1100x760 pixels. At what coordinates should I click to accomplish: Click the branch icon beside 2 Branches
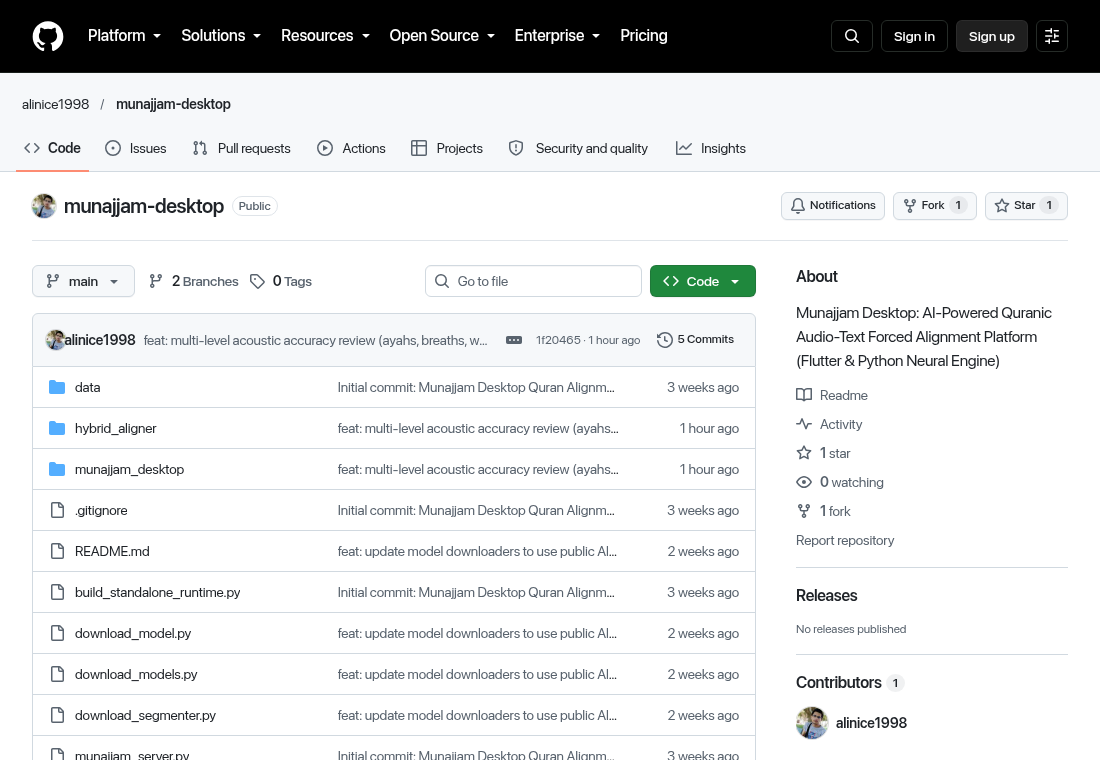pyautogui.click(x=156, y=281)
